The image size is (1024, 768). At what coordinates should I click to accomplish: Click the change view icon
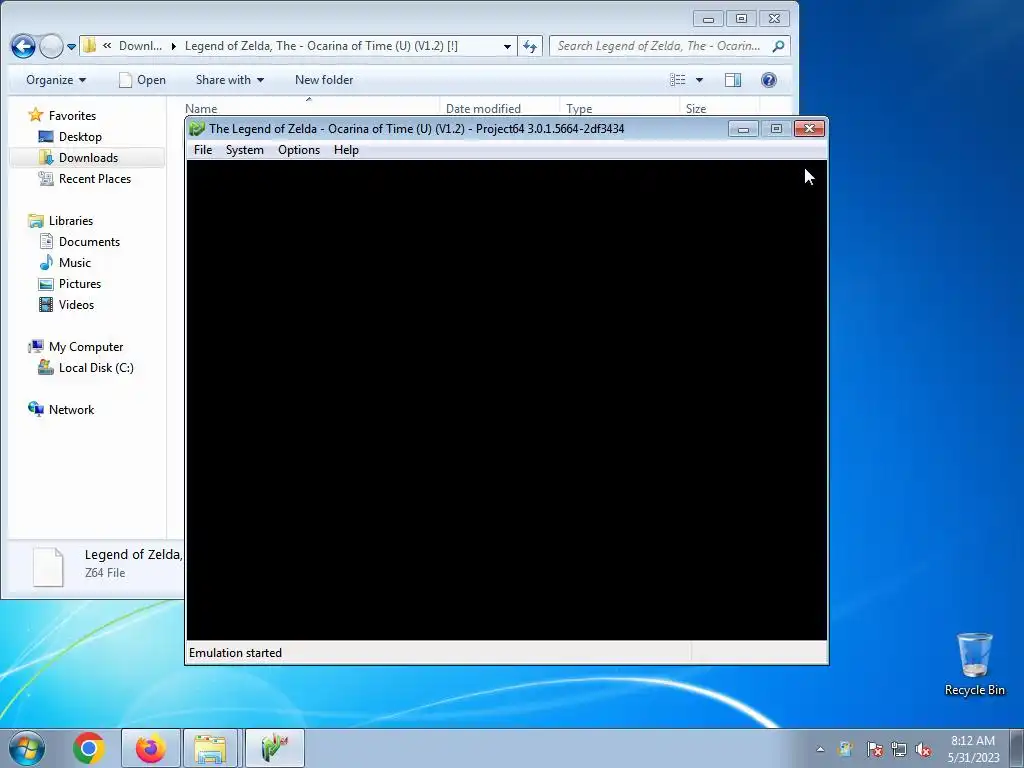678,80
